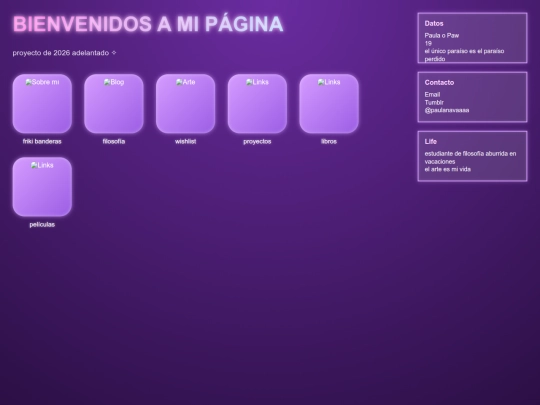Click the 'Paula o Paw' text
This screenshot has width=540, height=405.
coord(442,35)
